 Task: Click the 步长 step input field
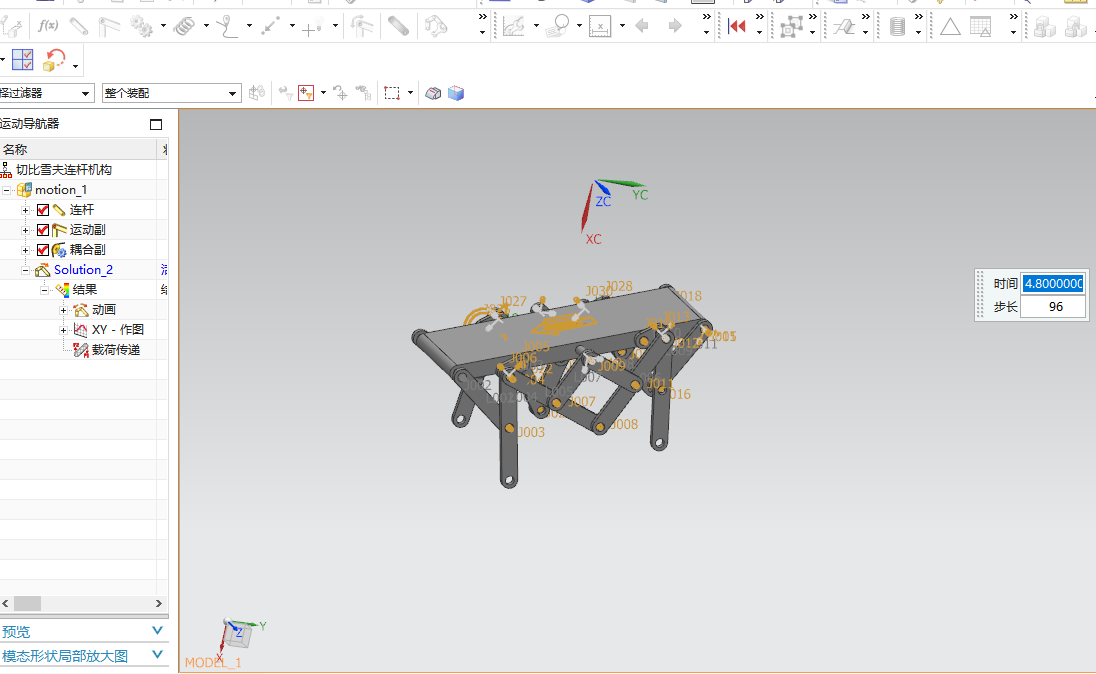[1053, 307]
